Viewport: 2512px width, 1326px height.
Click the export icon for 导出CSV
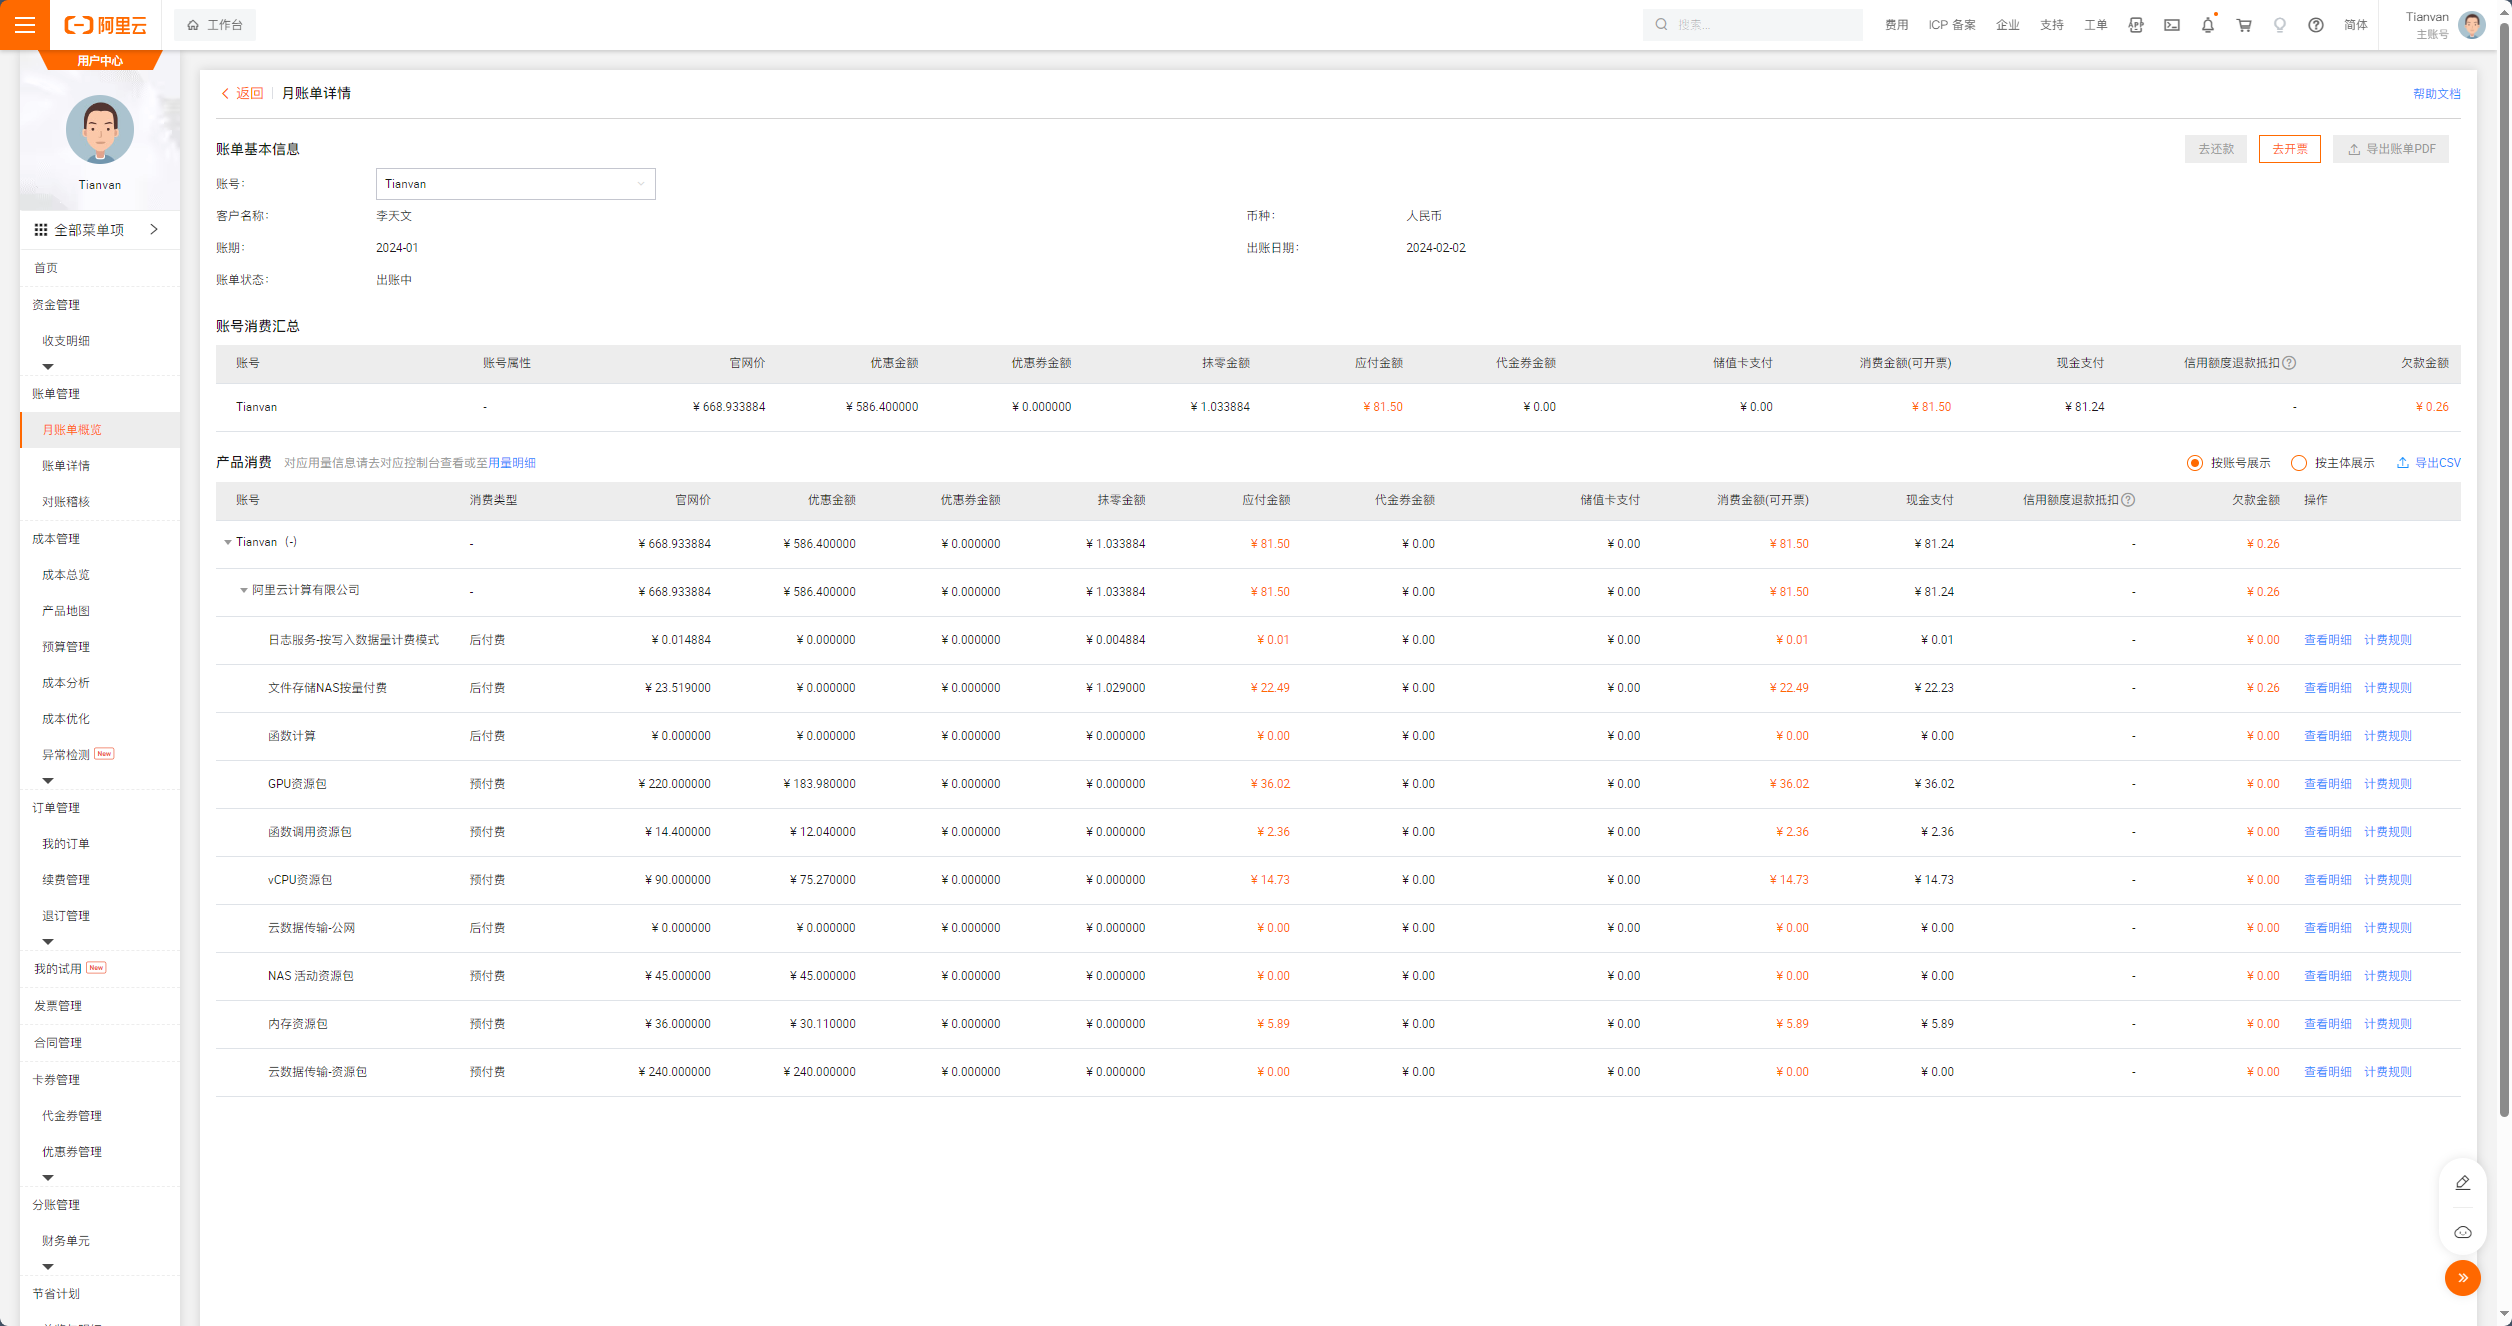pos(2402,463)
